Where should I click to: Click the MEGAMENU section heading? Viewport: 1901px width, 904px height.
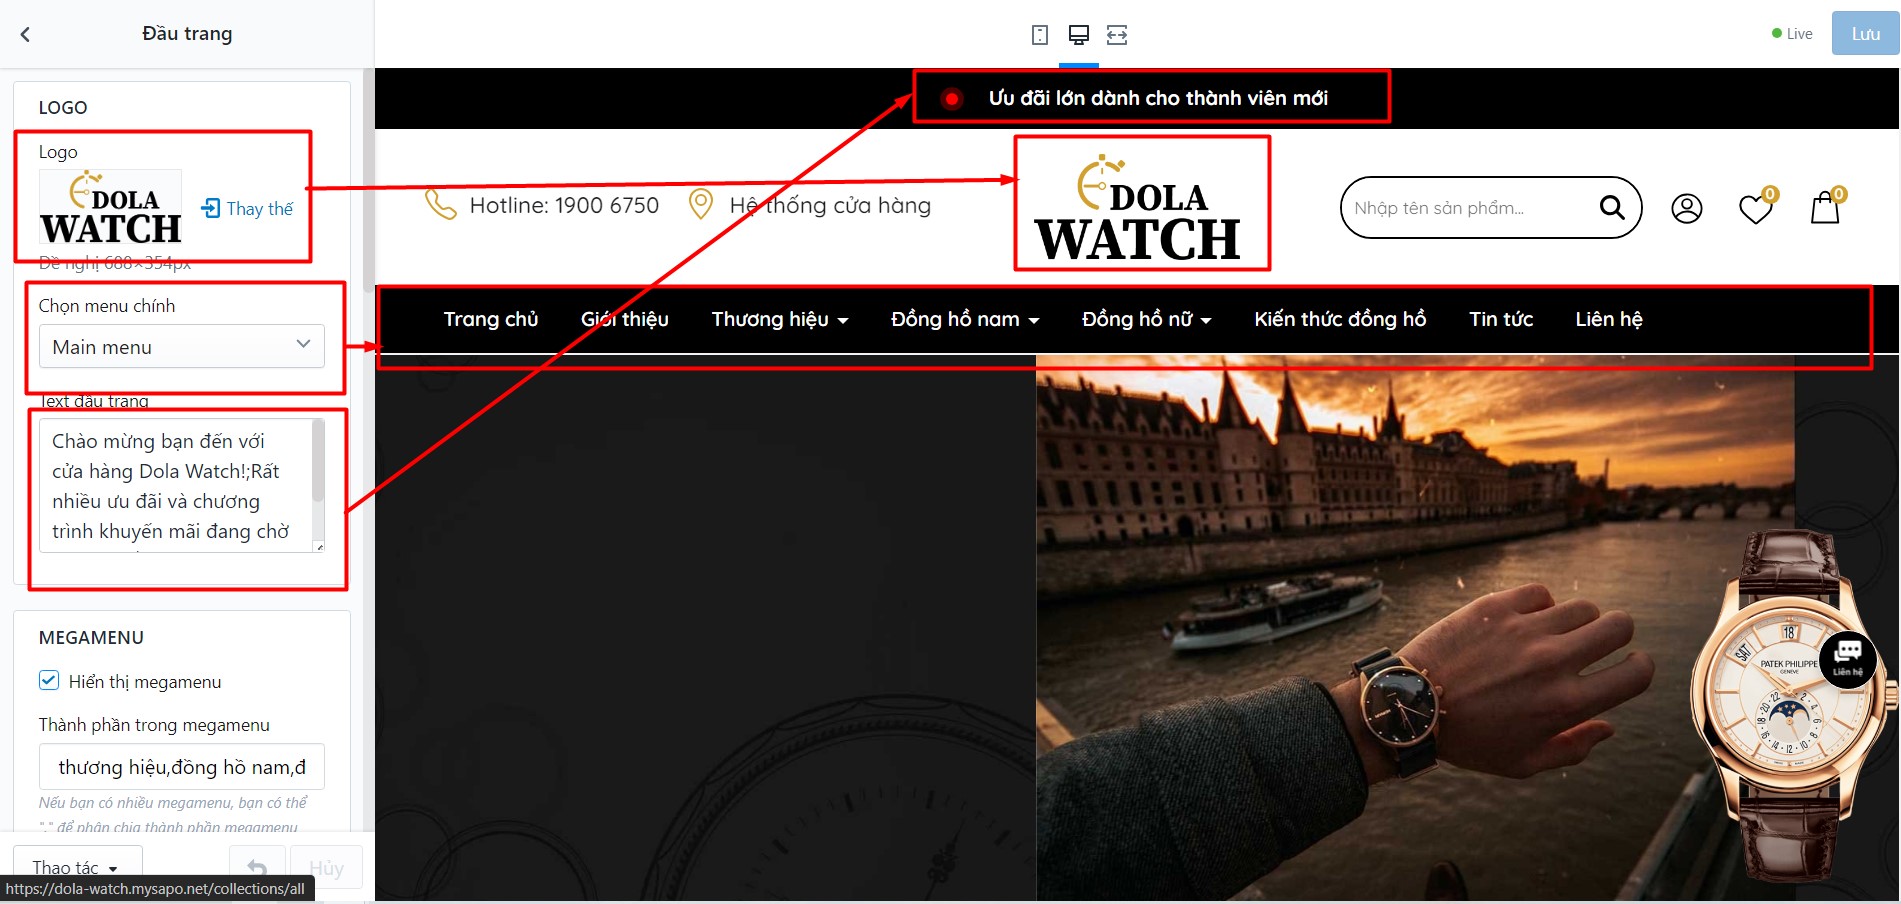click(x=91, y=638)
